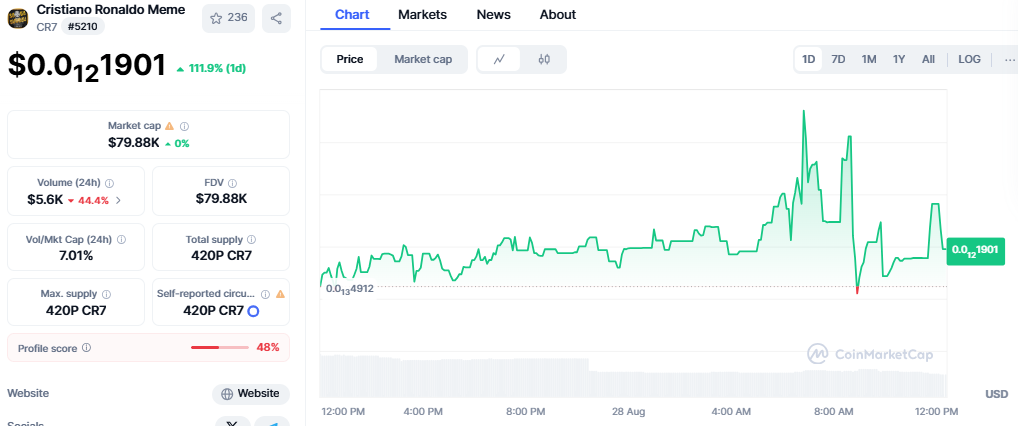Expand Volume 24h details chevron
The width and height of the screenshot is (1018, 426).
(x=118, y=200)
